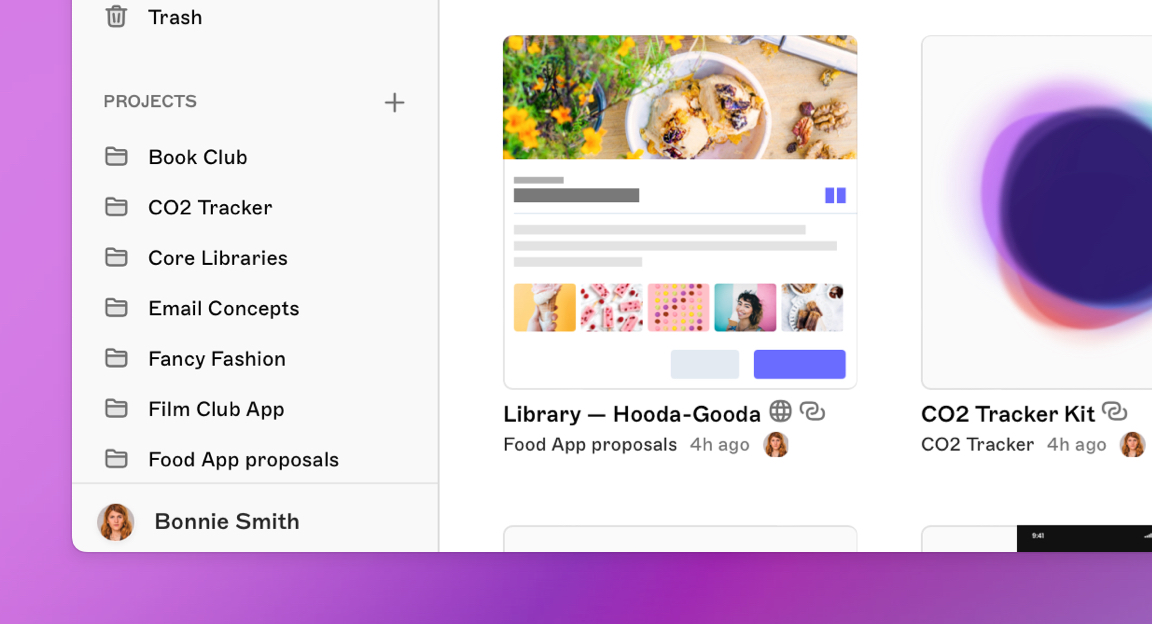Click the author avatar under CO2 Tracker Kit
Viewport: 1152px width, 624px height.
(1132, 444)
